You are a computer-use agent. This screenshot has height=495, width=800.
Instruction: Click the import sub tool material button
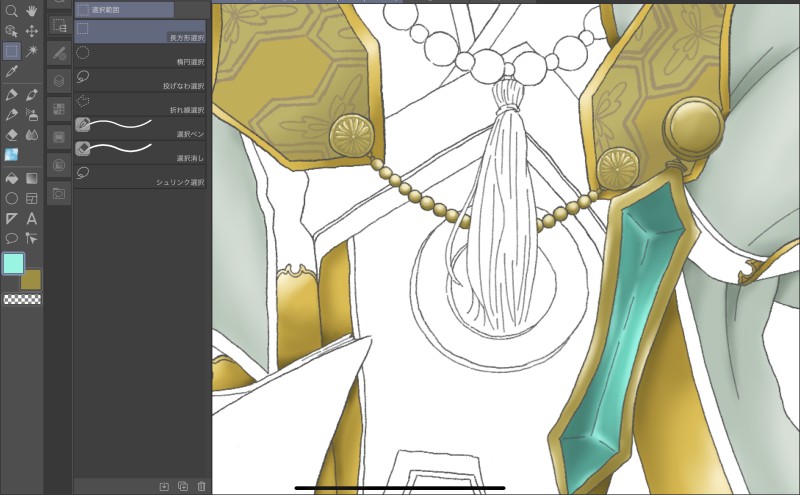(x=164, y=486)
